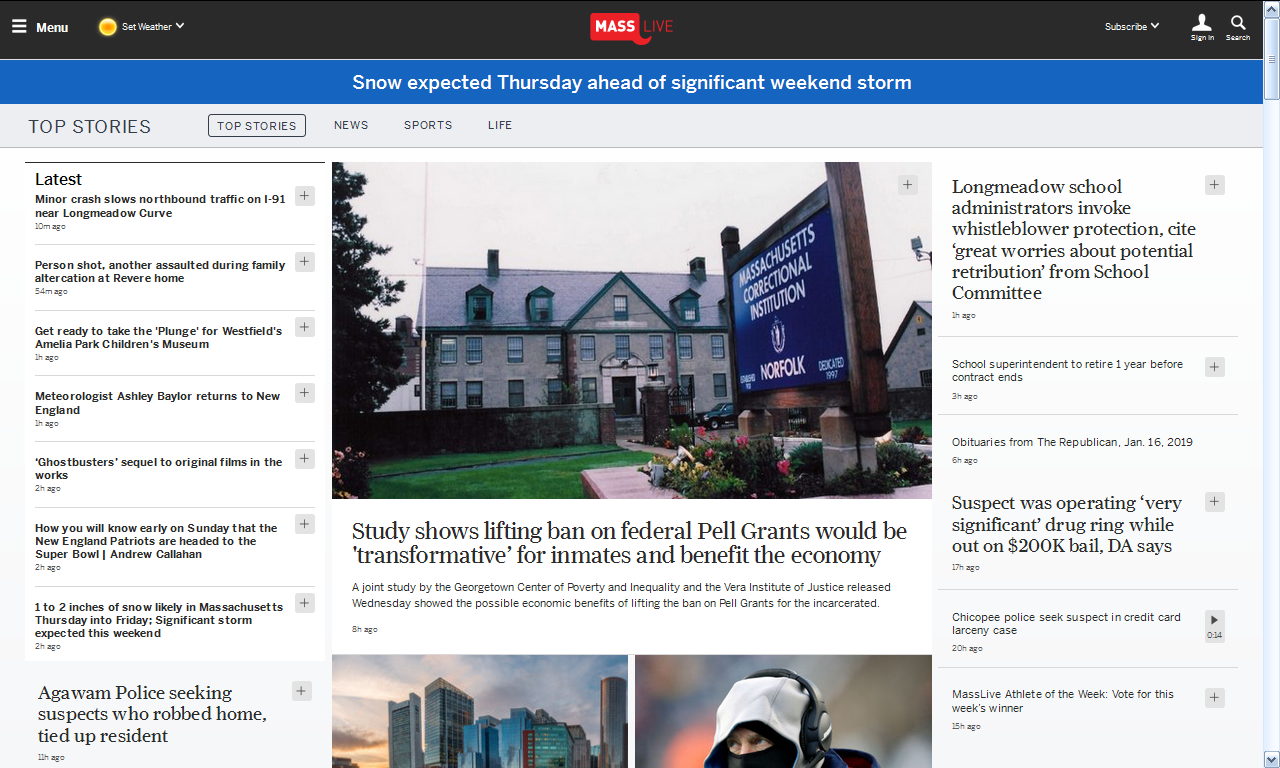1280x768 pixels.
Task: Open Set Weather dropdown
Action: click(153, 27)
